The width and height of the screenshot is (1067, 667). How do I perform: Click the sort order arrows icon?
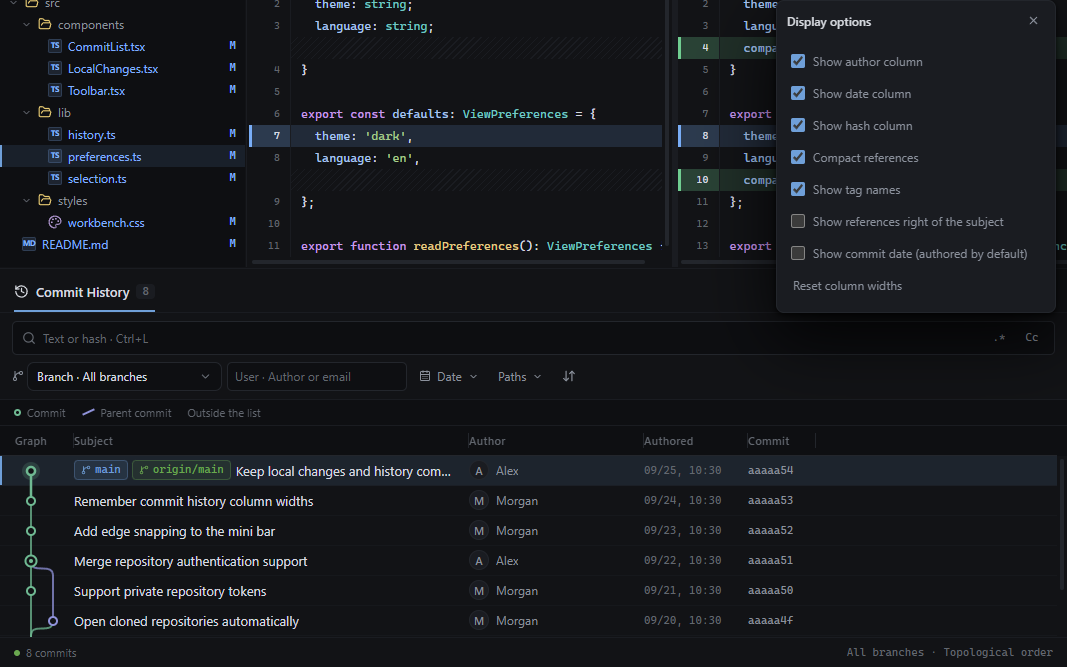tap(569, 376)
